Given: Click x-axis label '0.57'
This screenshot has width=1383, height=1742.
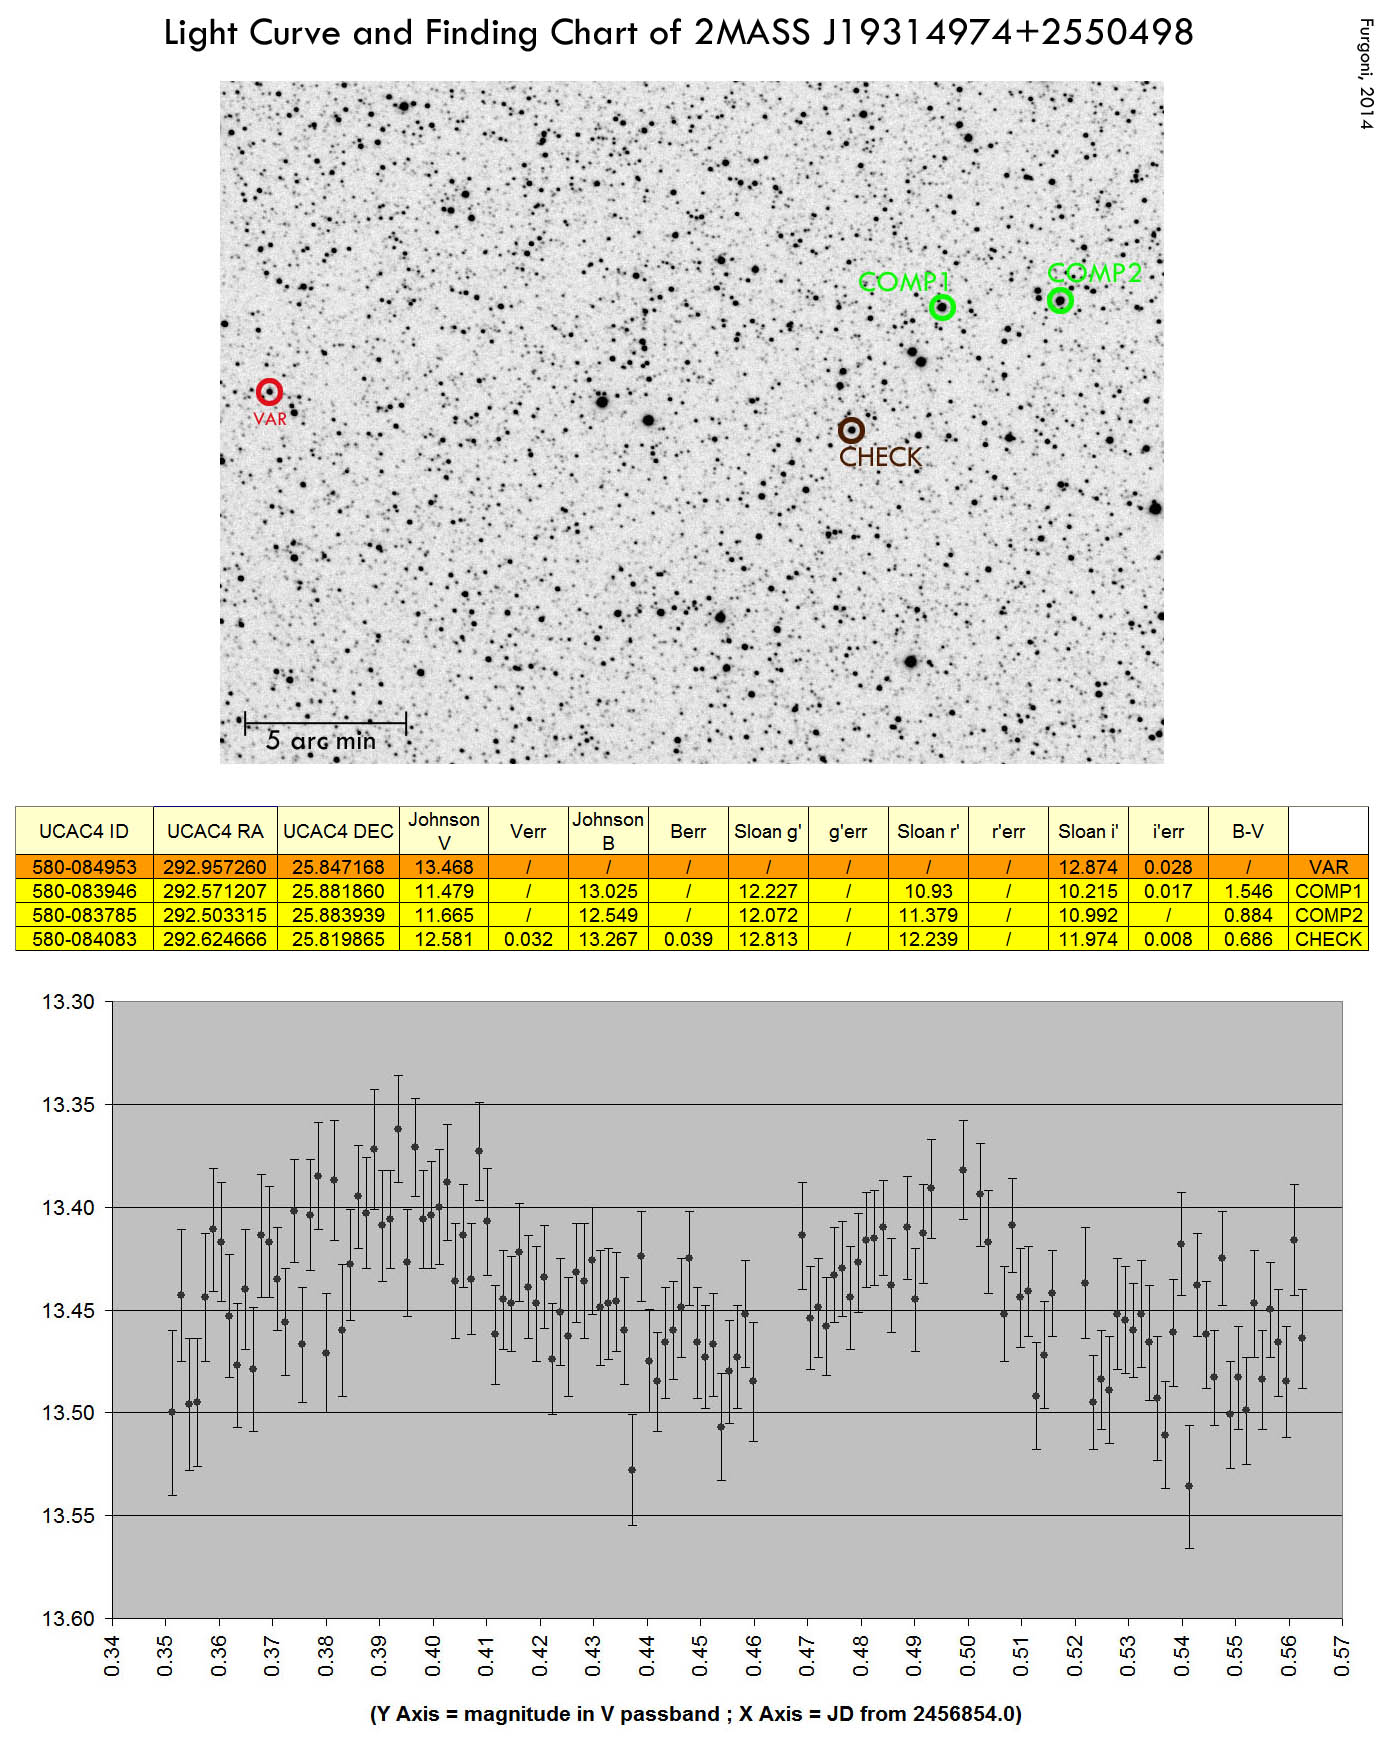Looking at the screenshot, I should [1342, 1656].
